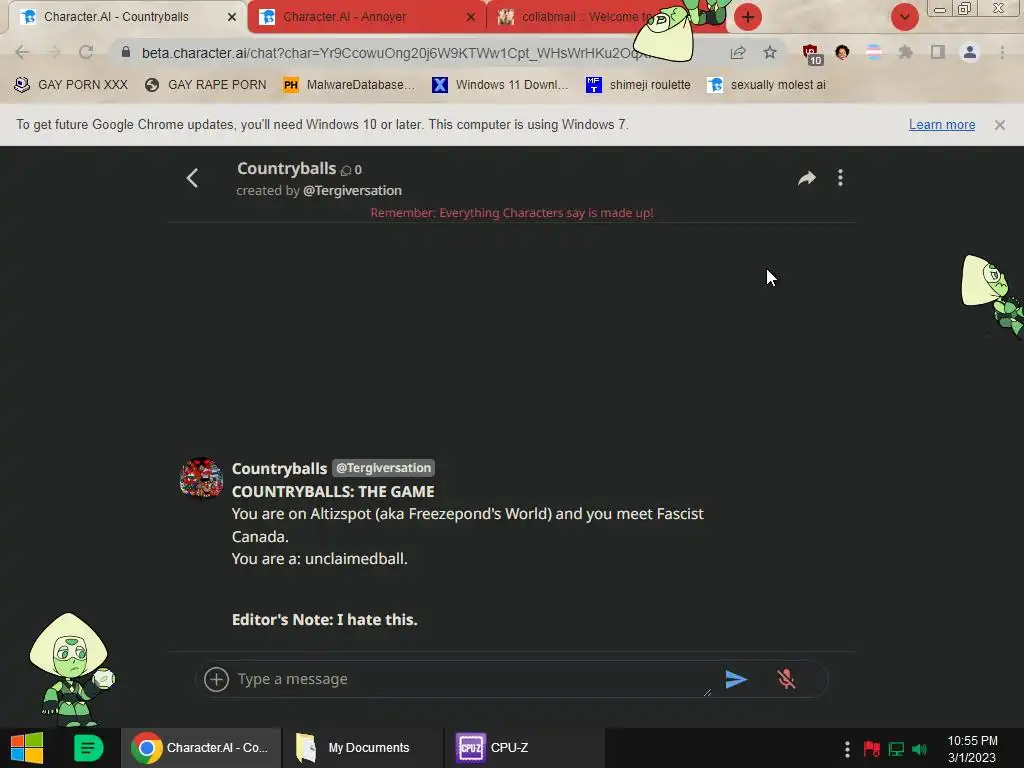The image size is (1024, 768).
Task: Dismiss the Chrome update notification bar
Action: click(x=1000, y=125)
